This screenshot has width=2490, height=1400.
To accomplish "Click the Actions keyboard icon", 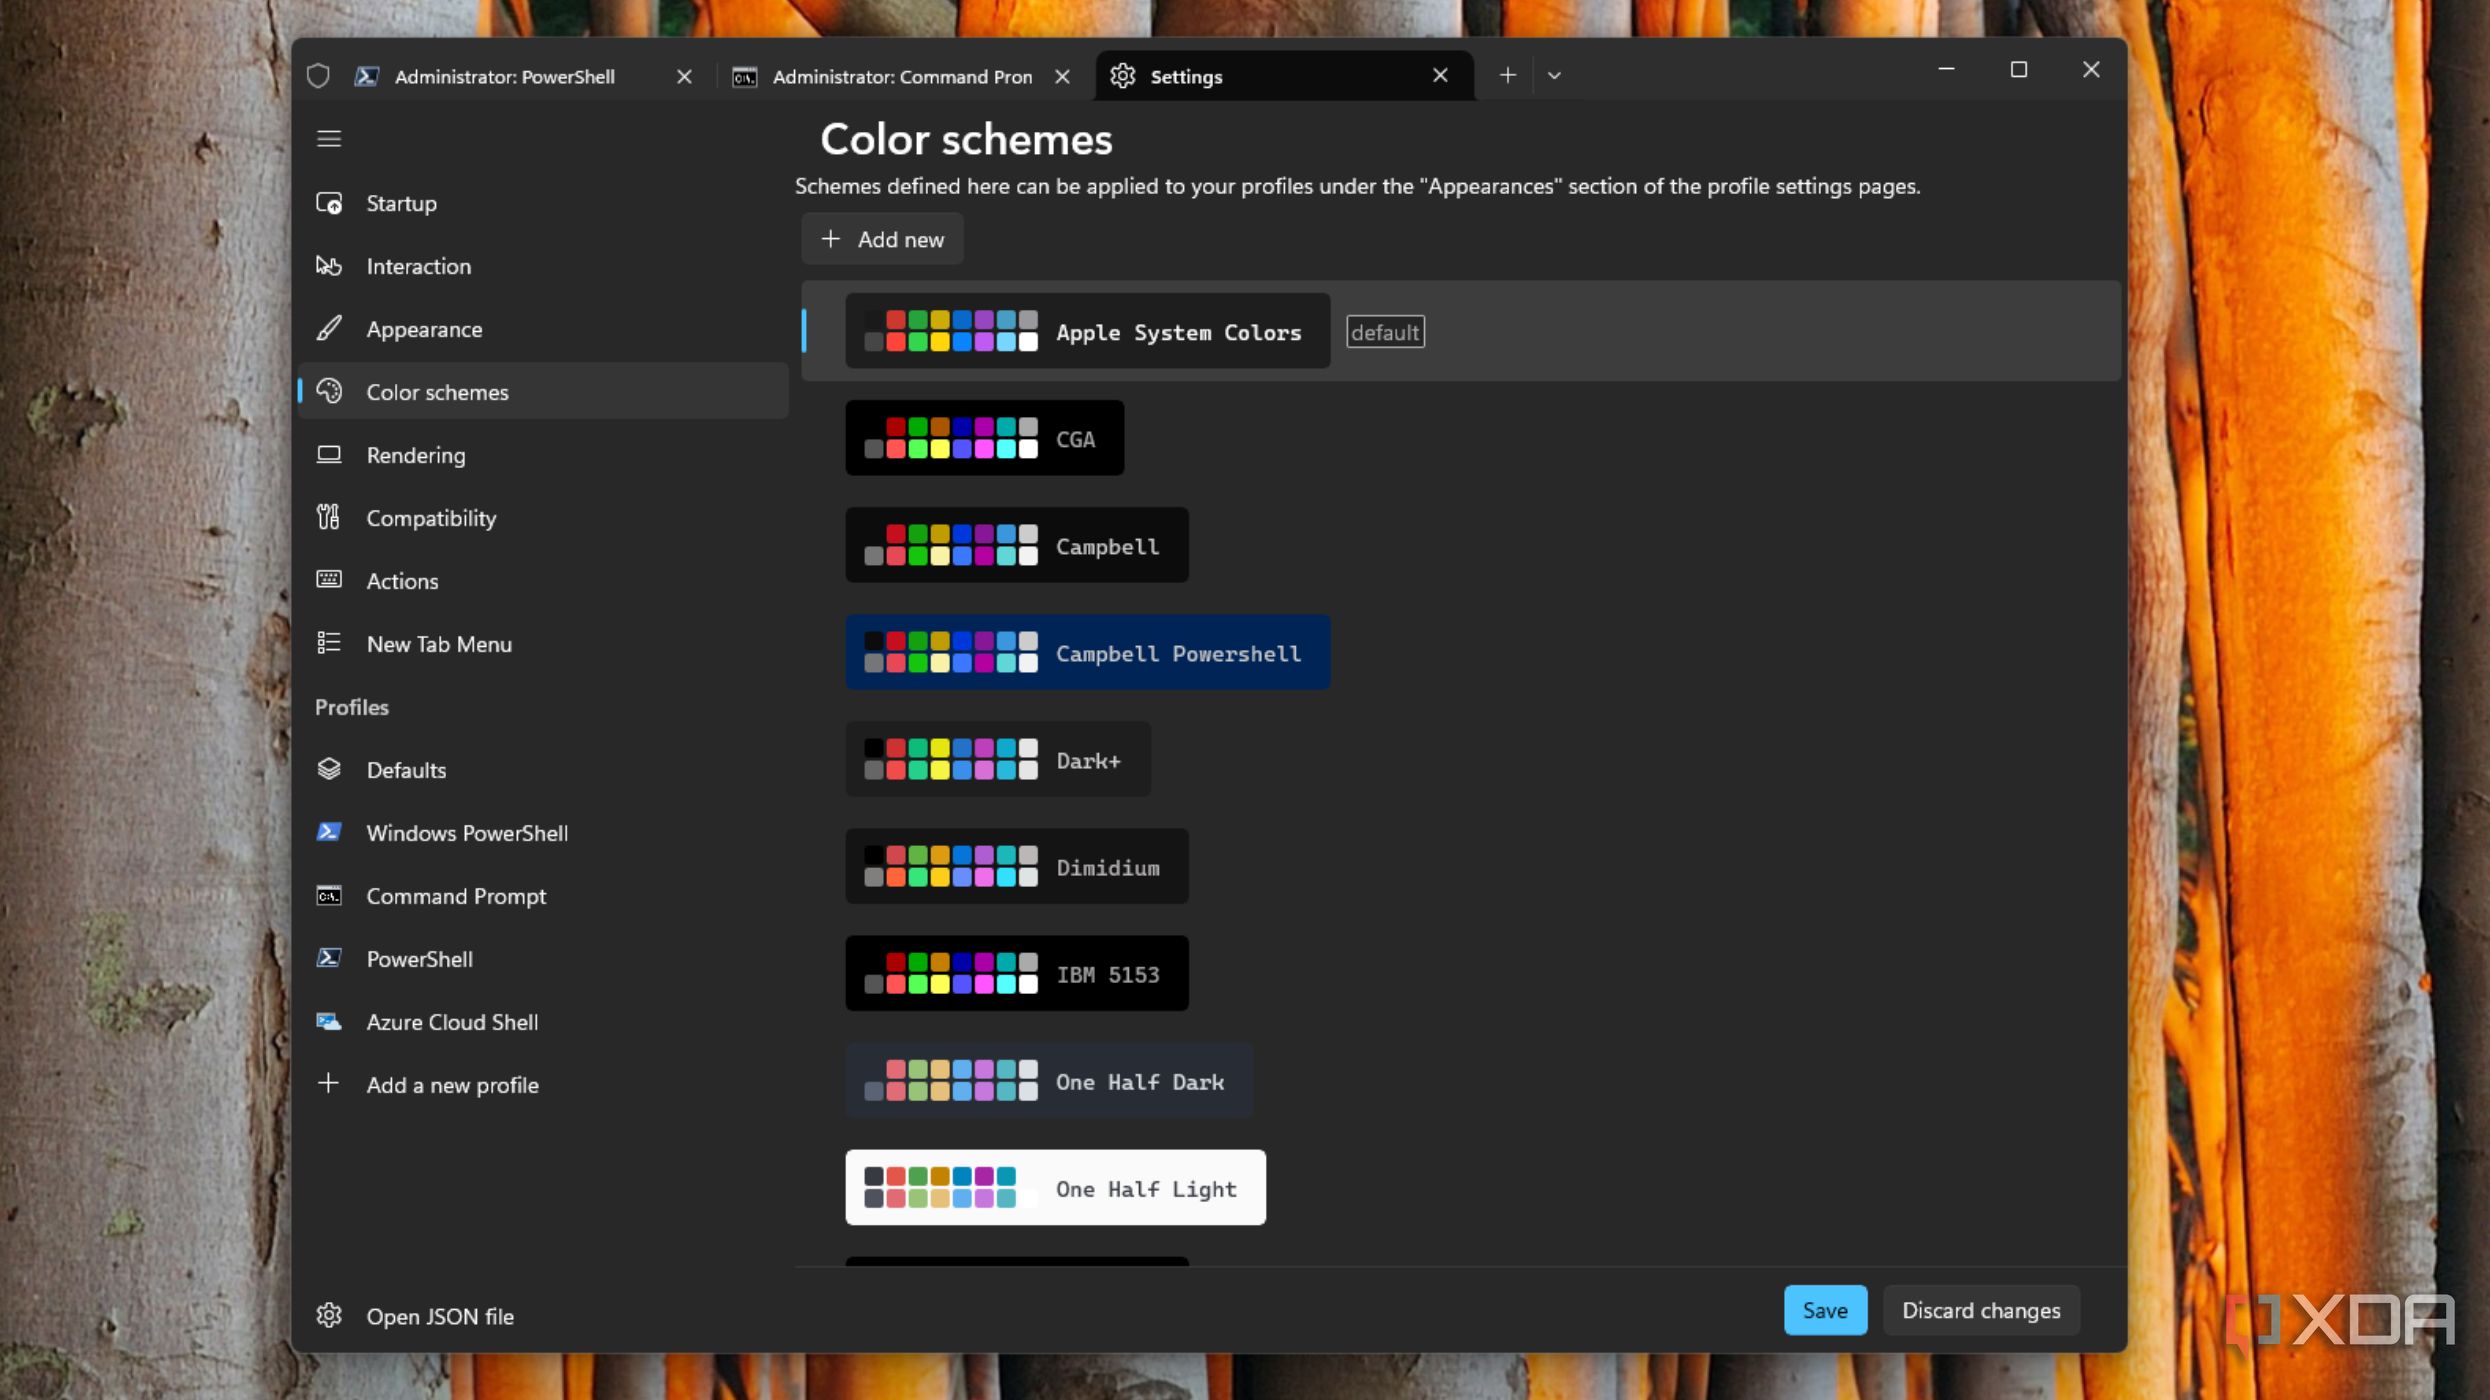I will coord(329,580).
